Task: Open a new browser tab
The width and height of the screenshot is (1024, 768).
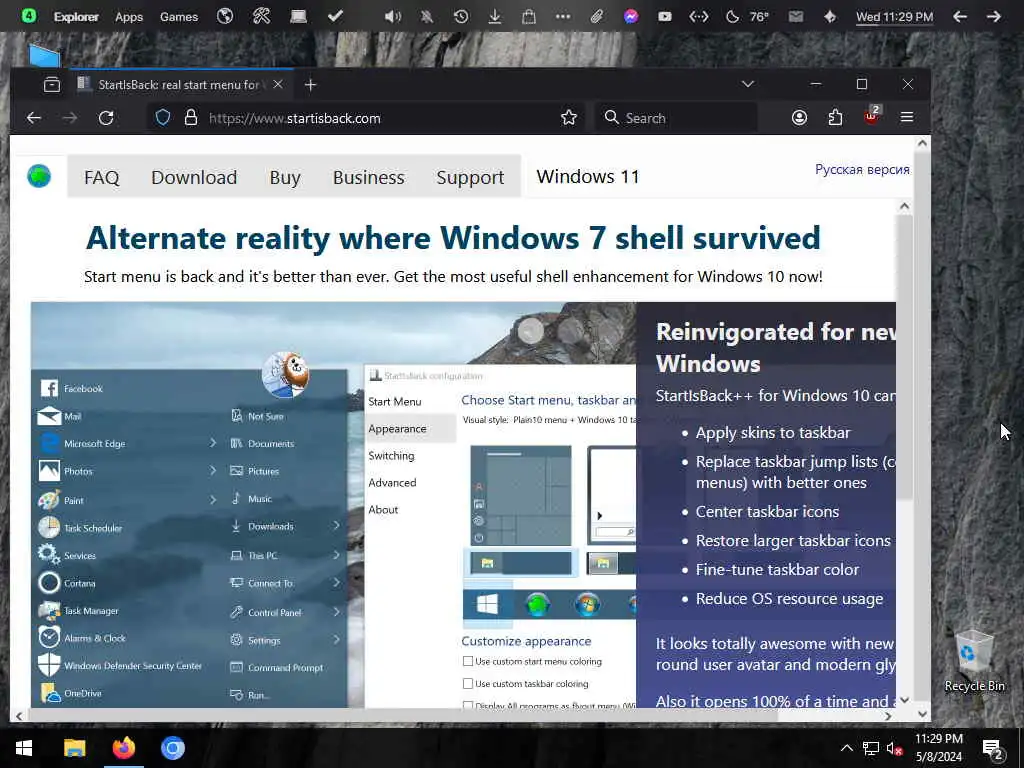Action: click(x=311, y=84)
